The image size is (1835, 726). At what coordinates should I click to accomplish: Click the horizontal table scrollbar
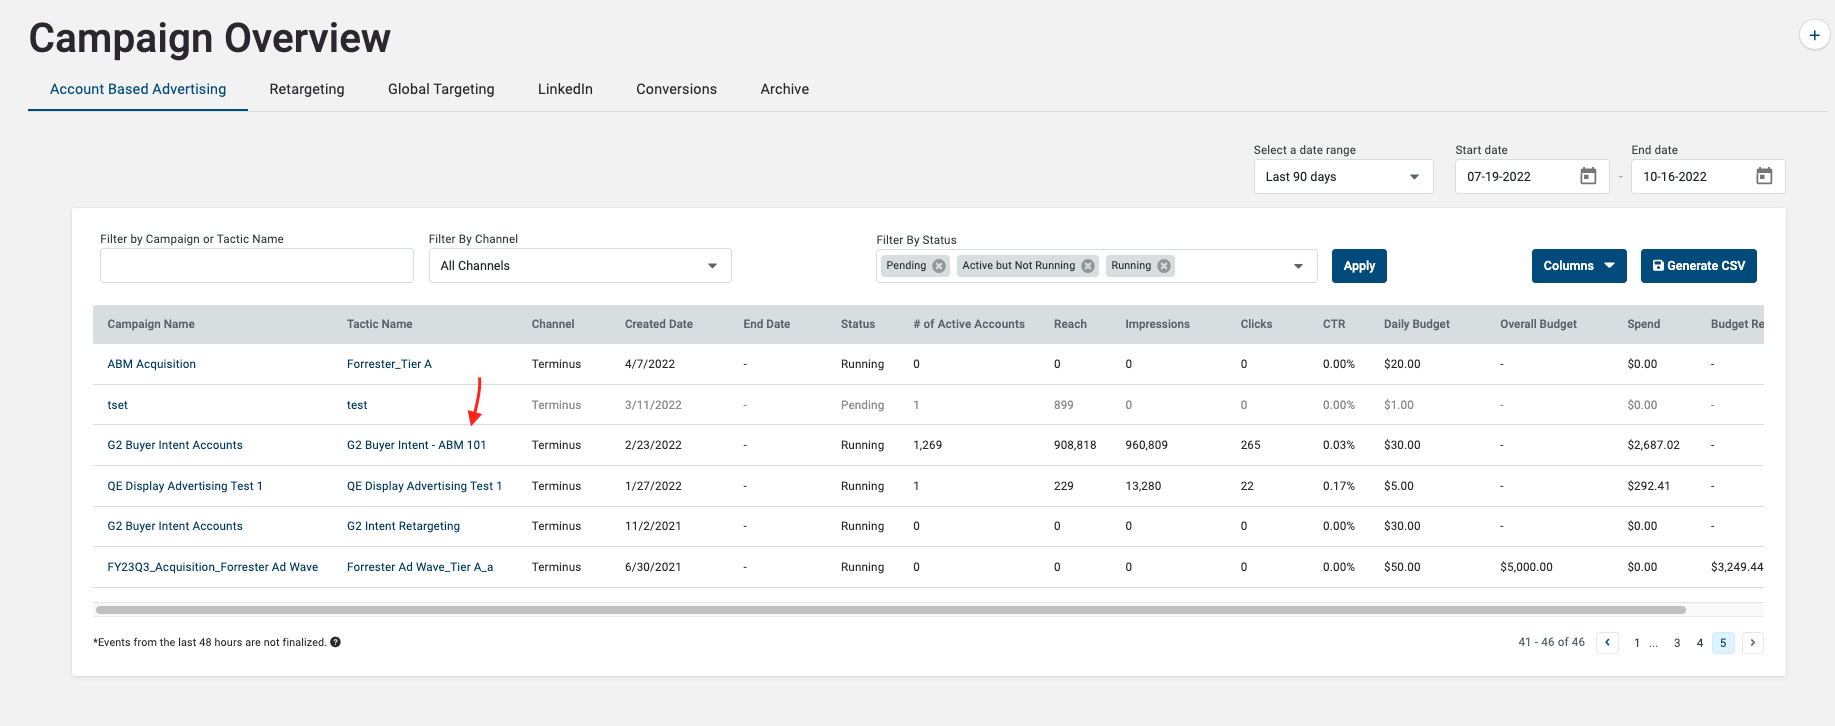tap(890, 610)
